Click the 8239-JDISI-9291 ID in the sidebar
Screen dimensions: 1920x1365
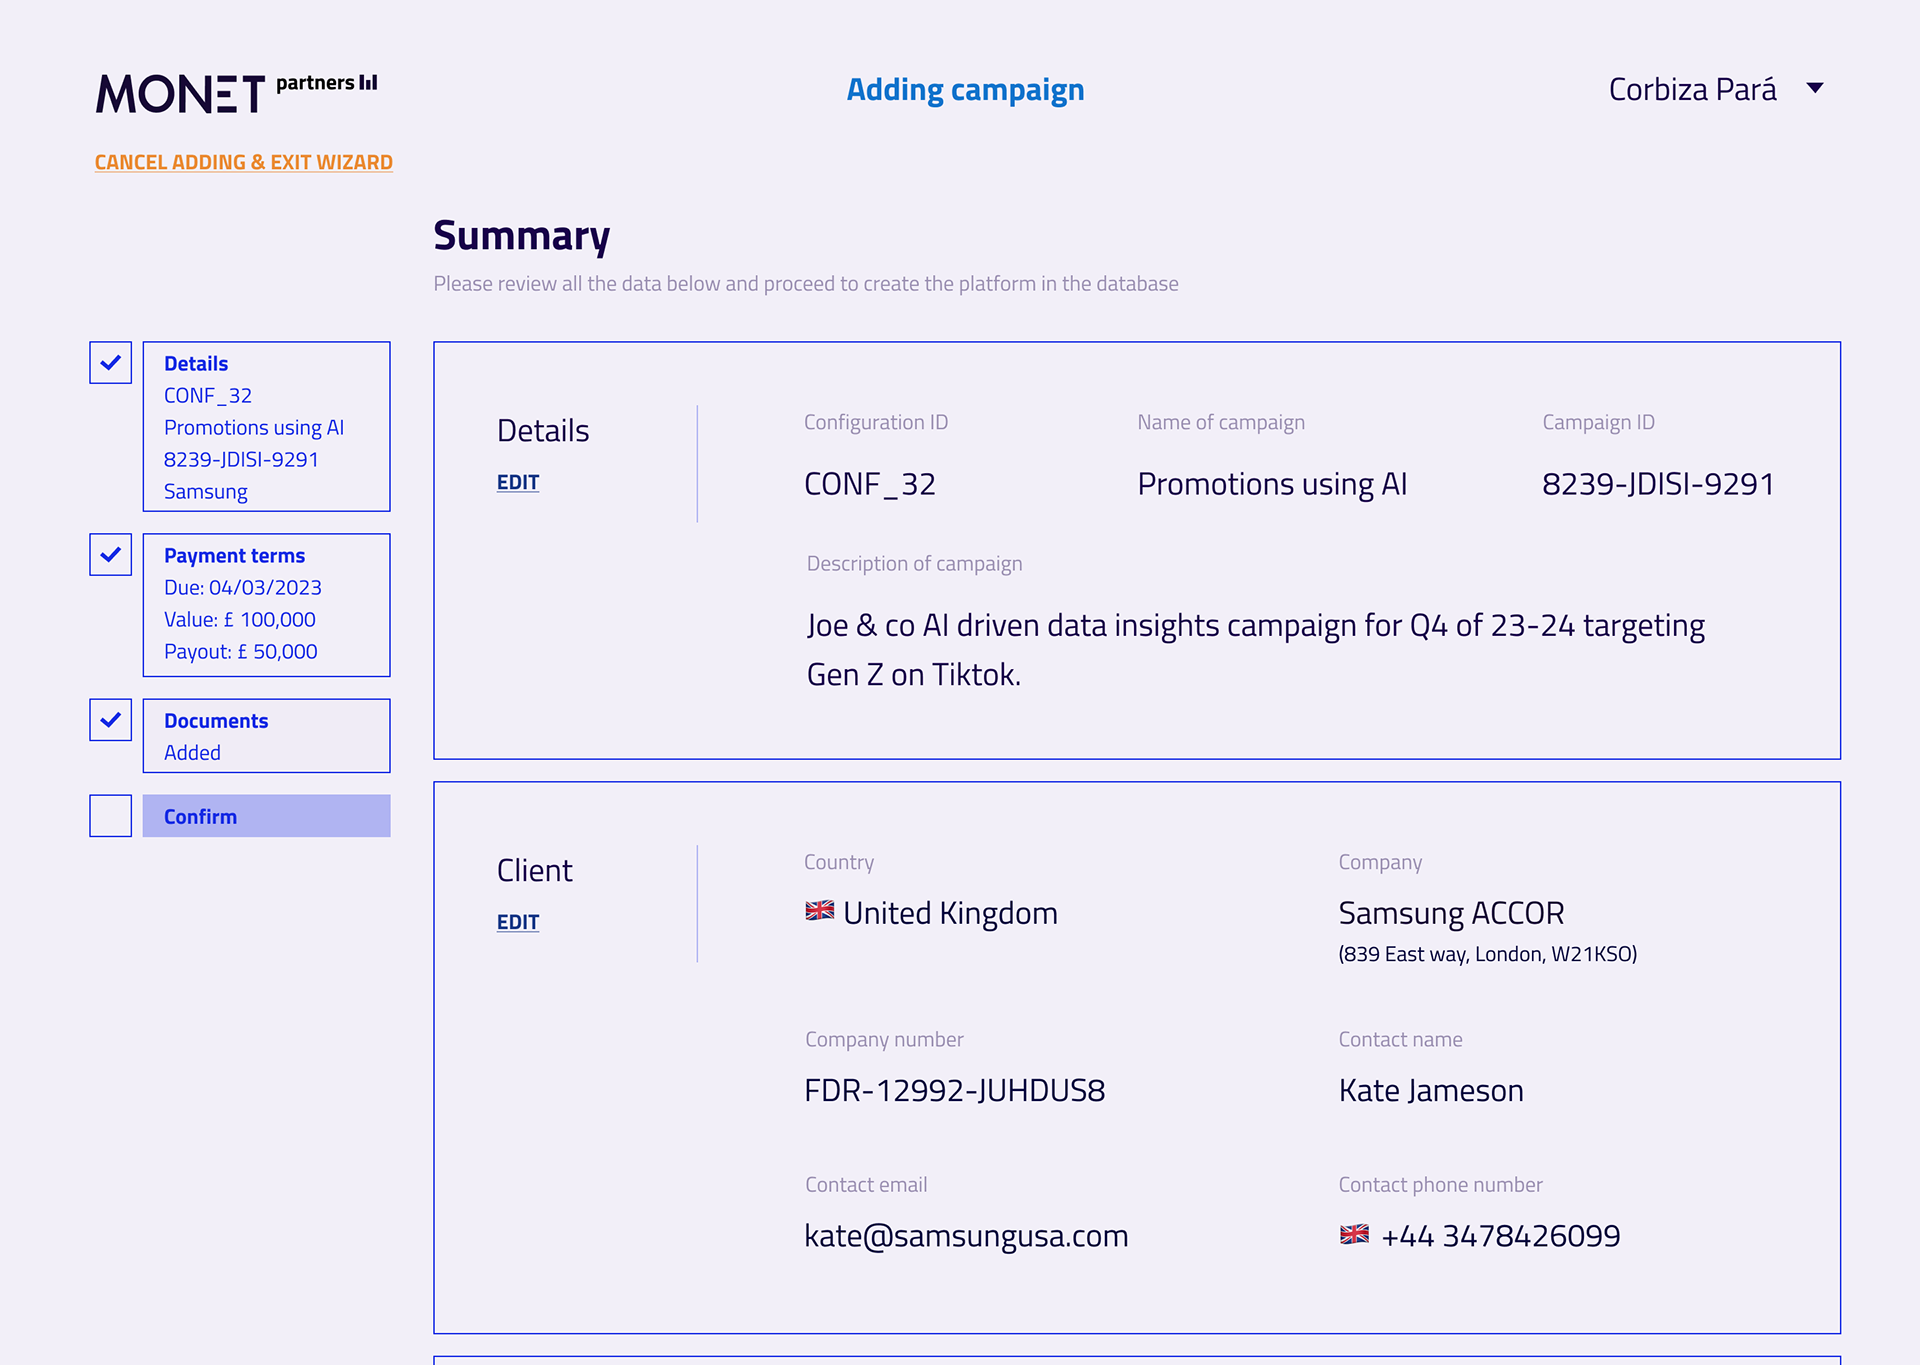[x=241, y=460]
